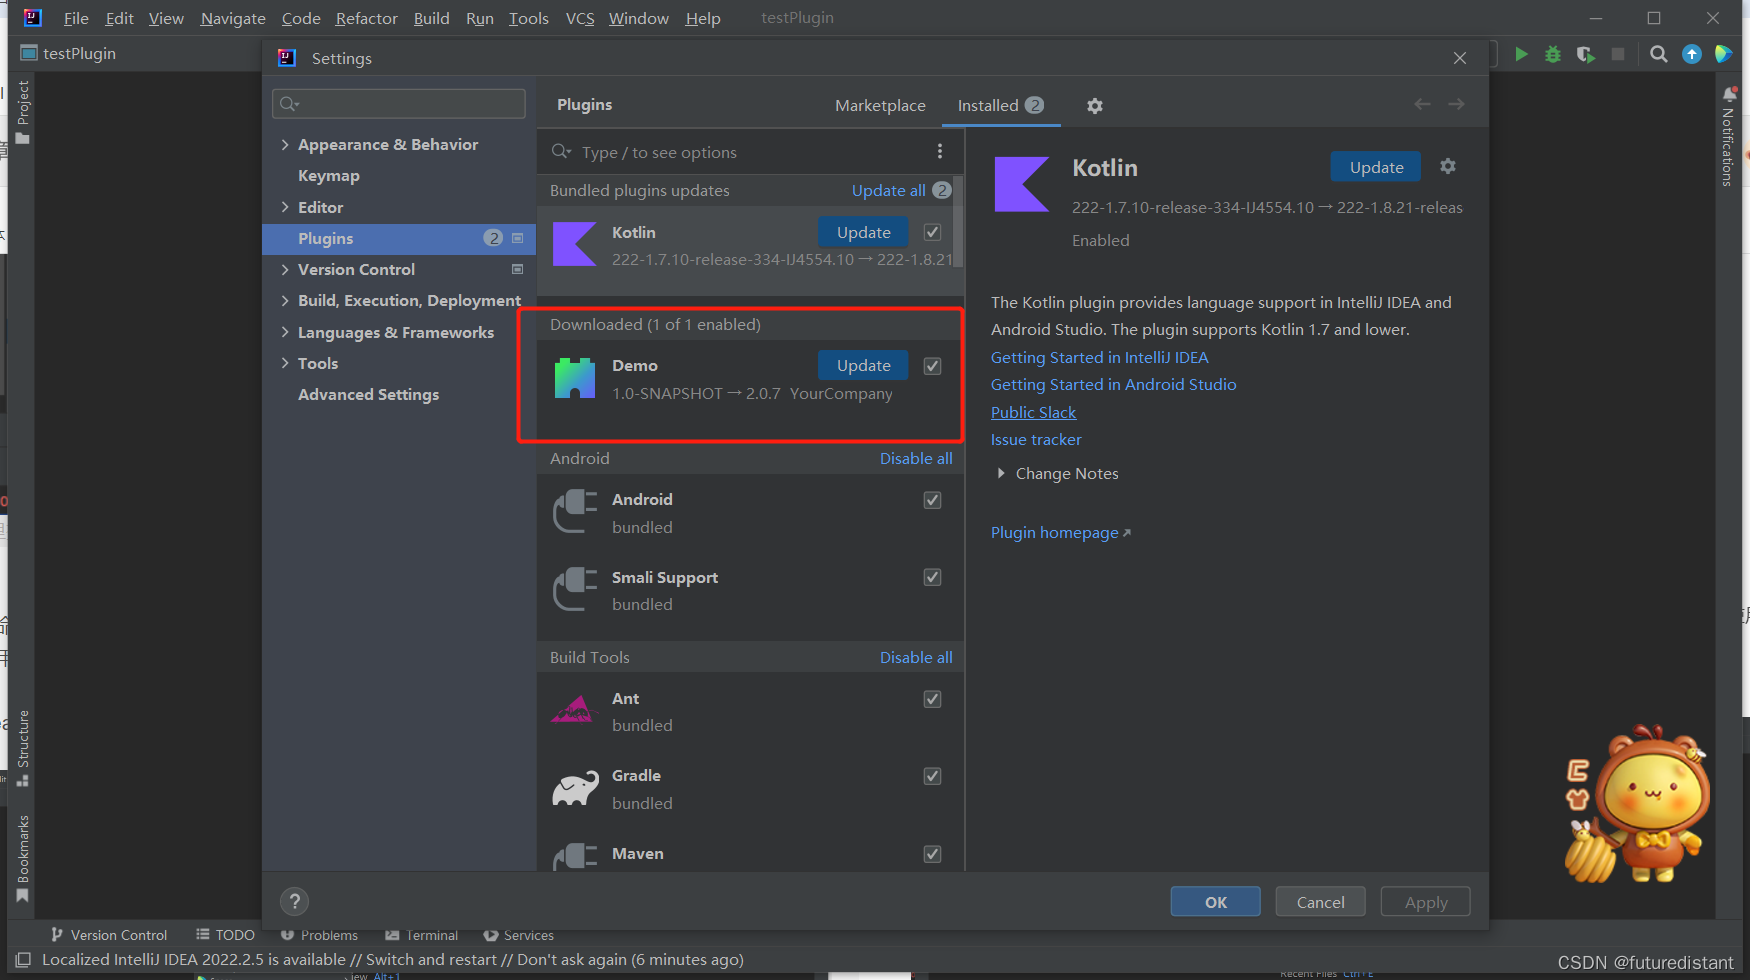Uncheck the Ant plugin checkbox
Image resolution: width=1750 pixels, height=980 pixels.
pos(932,699)
